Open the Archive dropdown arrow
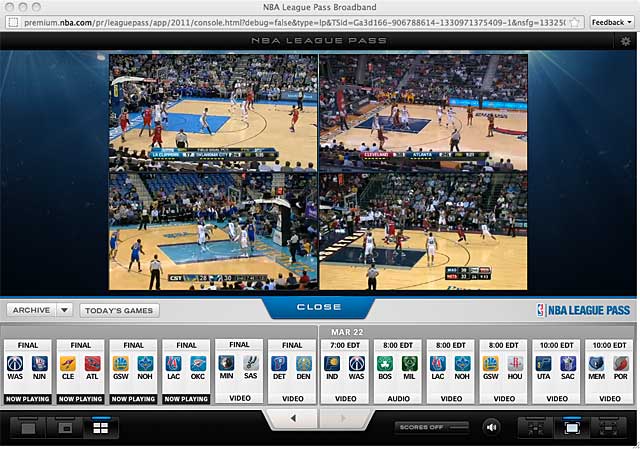Image resolution: width=640 pixels, height=449 pixels. 65,310
